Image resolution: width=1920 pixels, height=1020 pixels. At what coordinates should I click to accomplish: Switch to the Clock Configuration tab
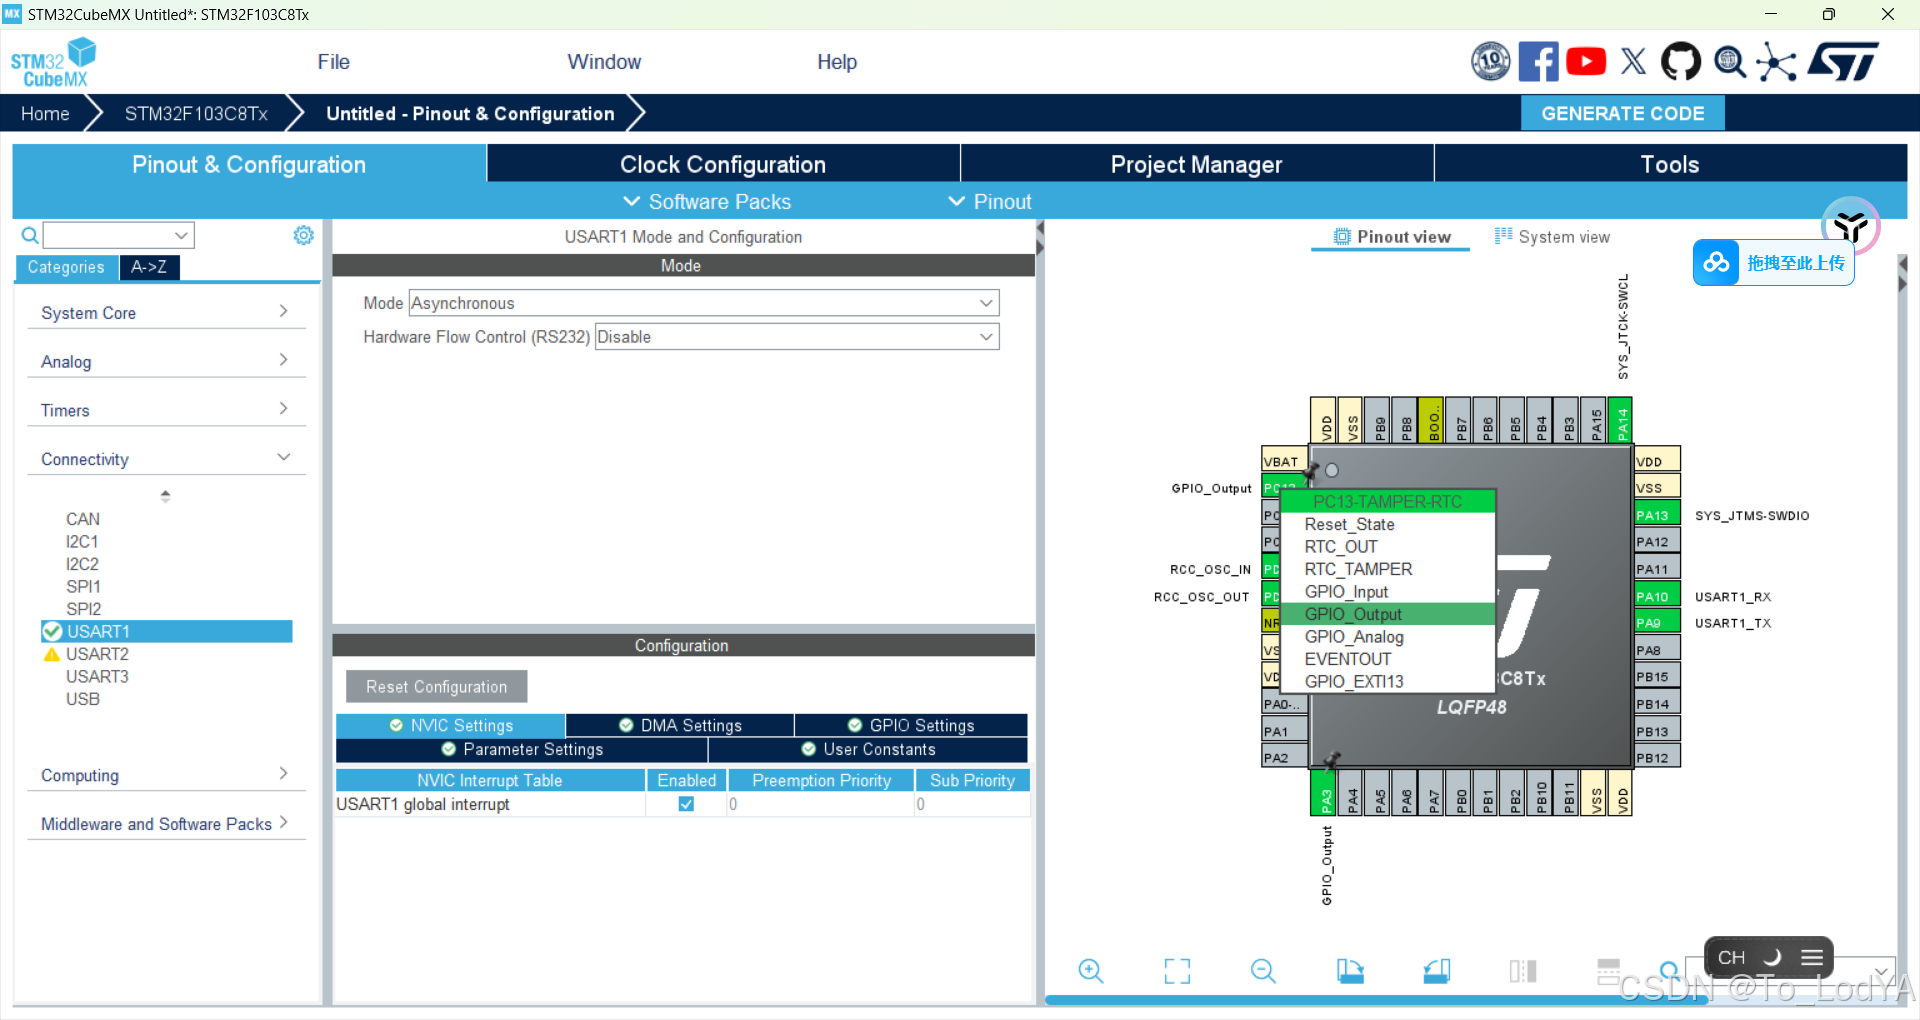[x=723, y=164]
